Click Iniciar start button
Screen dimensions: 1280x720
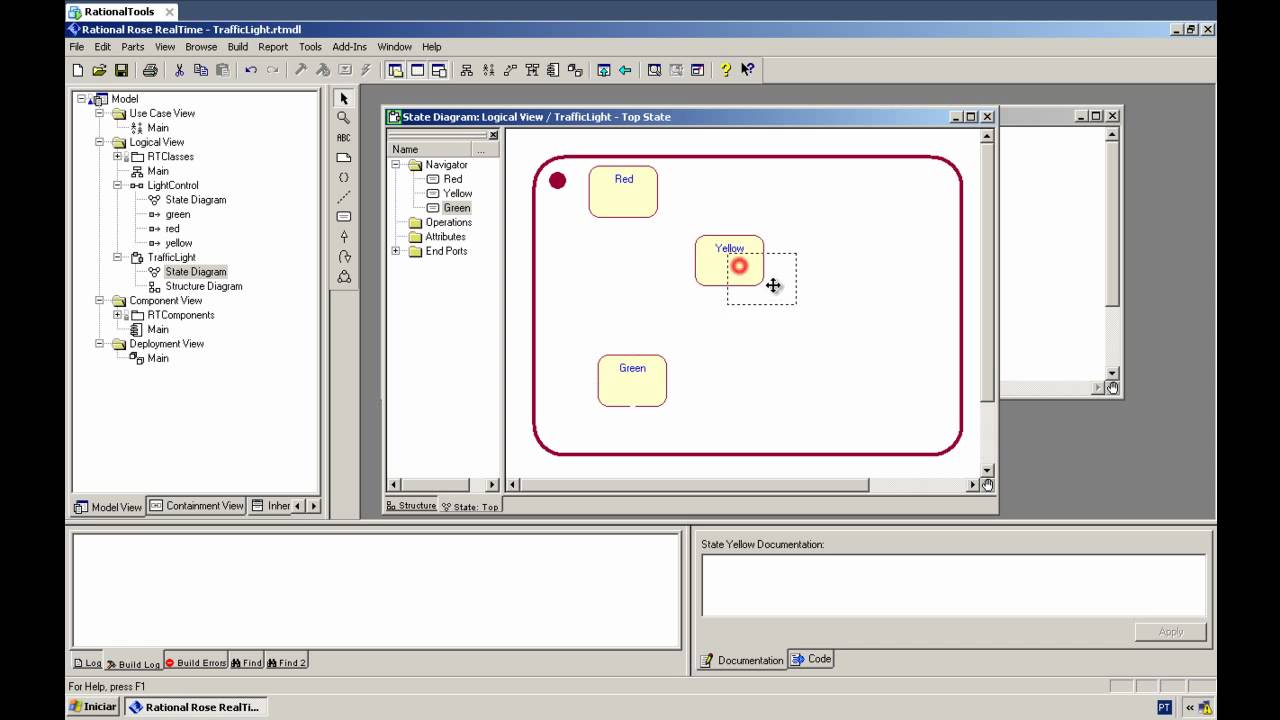[92, 707]
